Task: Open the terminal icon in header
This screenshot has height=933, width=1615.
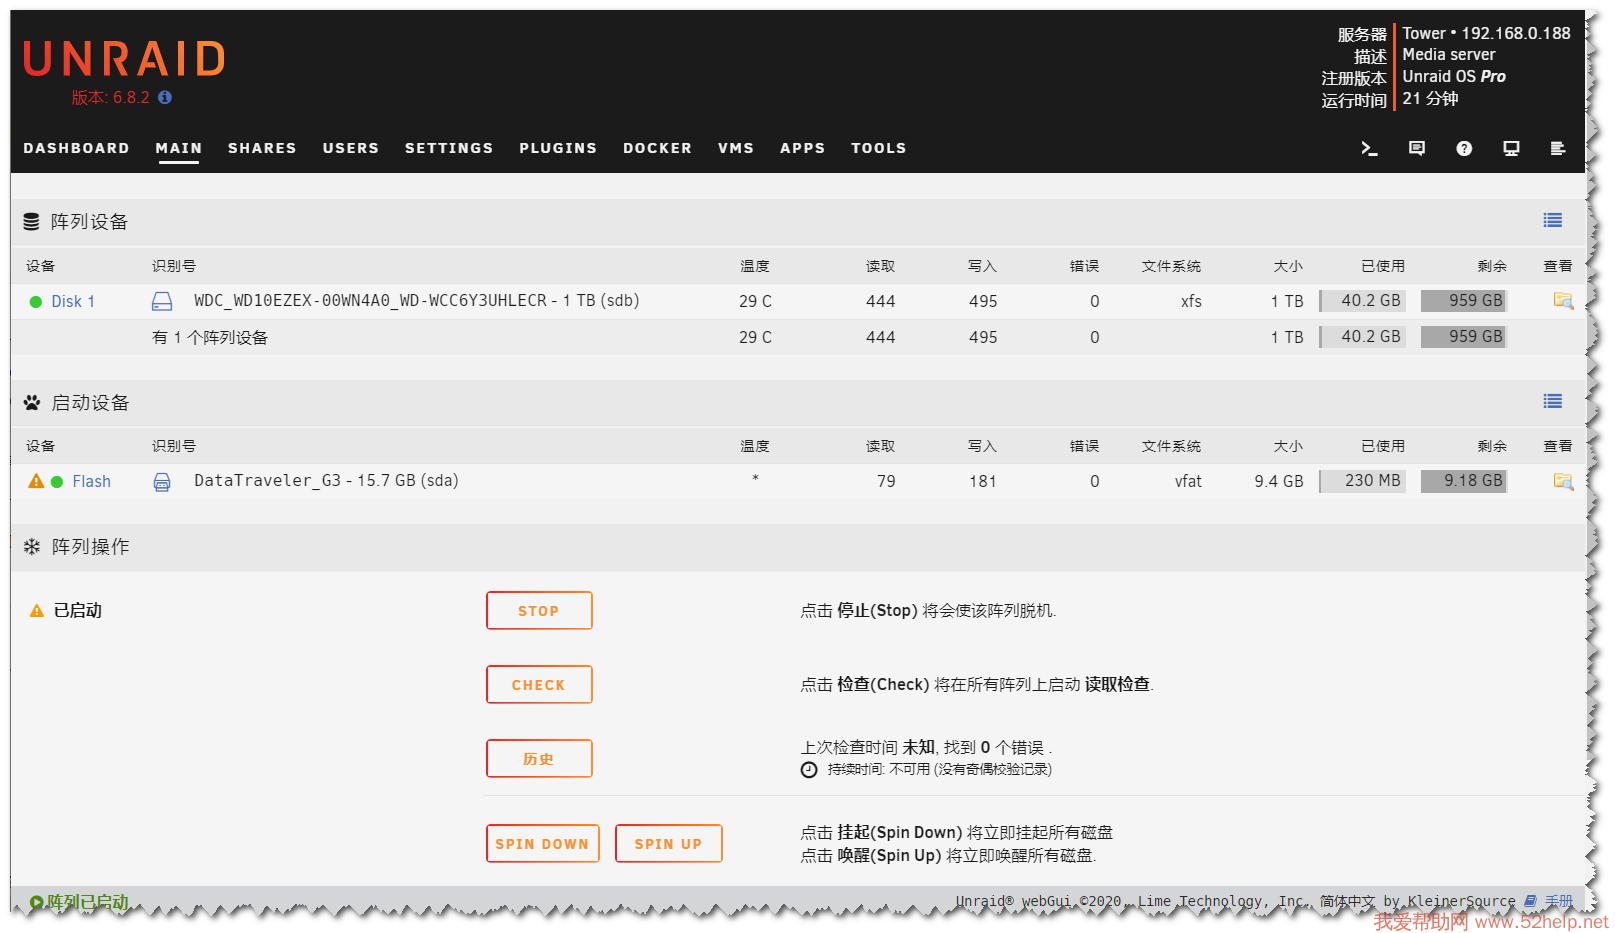Action: tap(1369, 148)
